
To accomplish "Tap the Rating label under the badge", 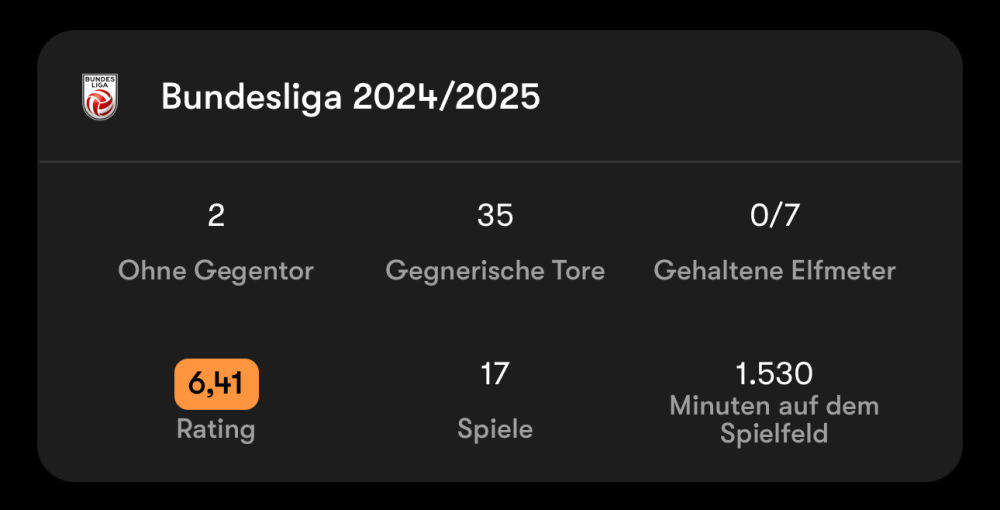I will [216, 429].
